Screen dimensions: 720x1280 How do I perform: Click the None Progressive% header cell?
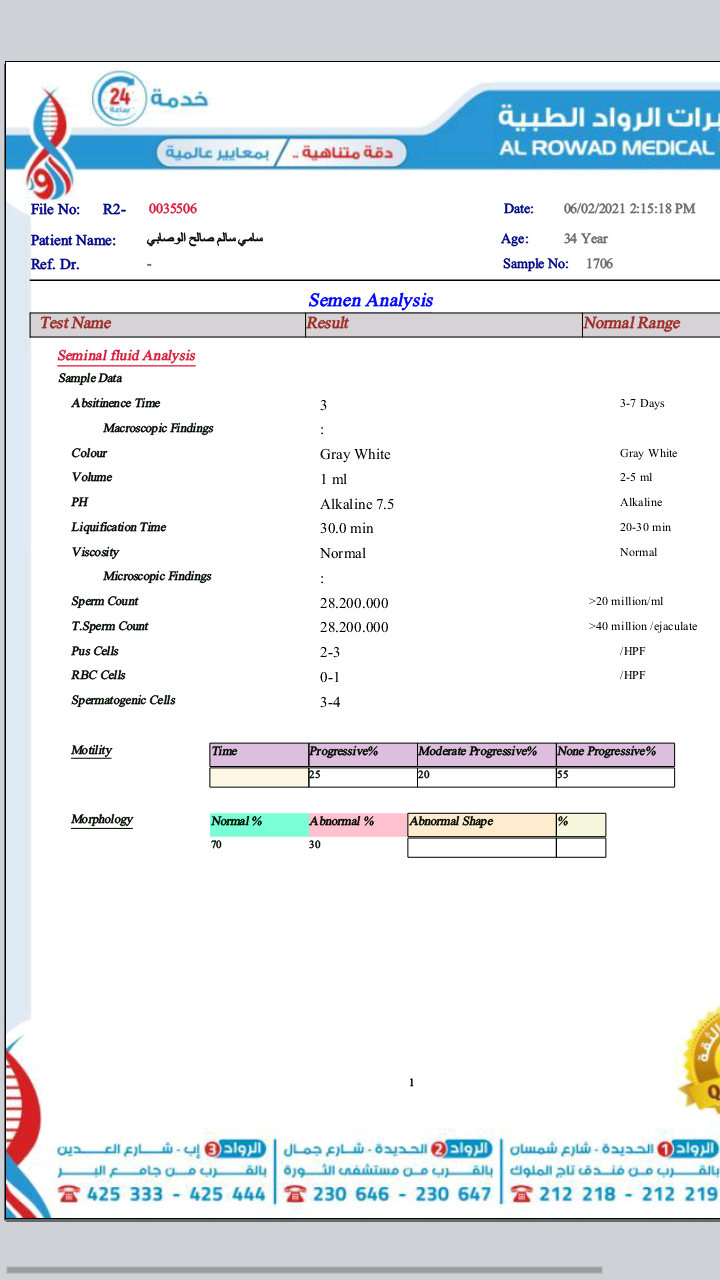614,754
